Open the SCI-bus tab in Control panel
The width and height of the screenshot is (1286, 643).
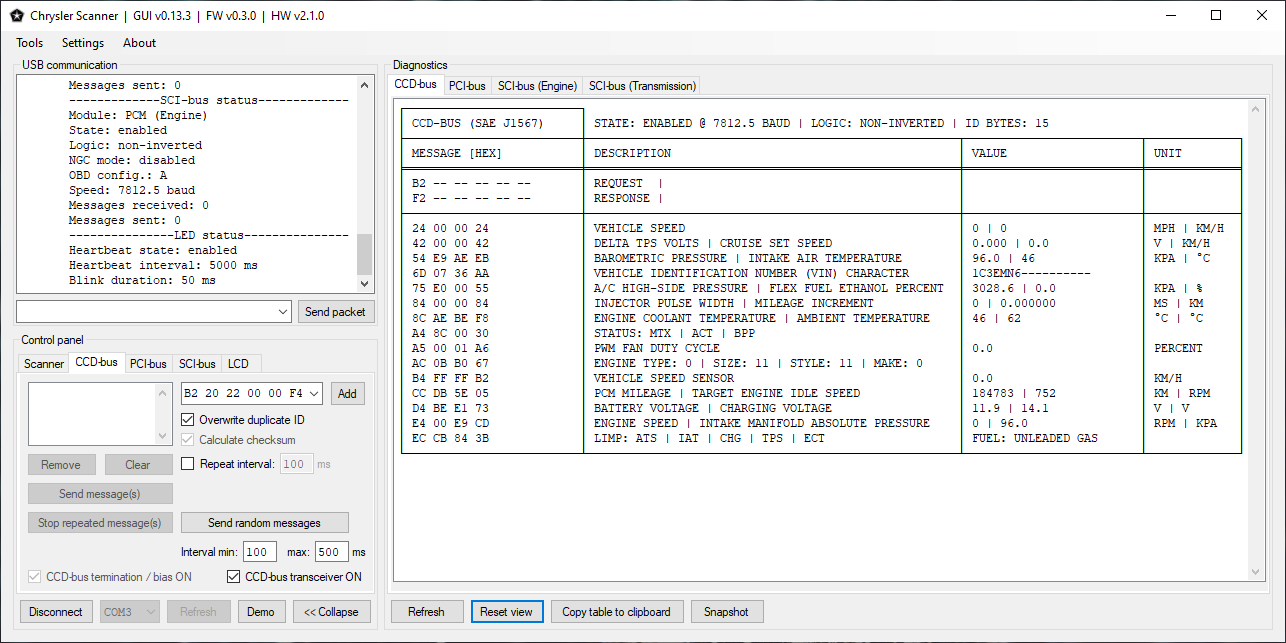[197, 364]
